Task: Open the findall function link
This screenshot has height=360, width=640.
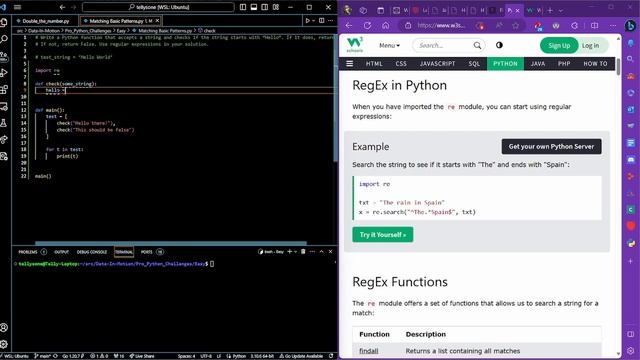Action: [x=369, y=351]
